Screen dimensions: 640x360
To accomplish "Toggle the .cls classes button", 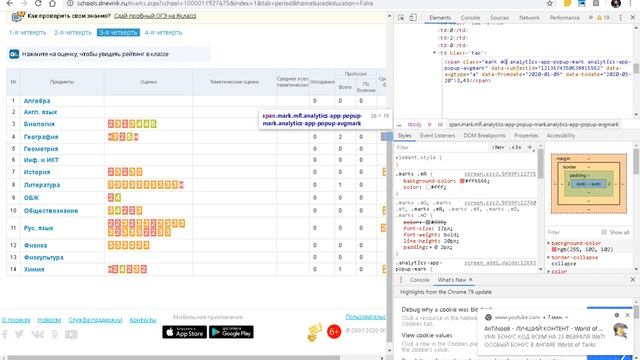I will [x=516, y=147].
